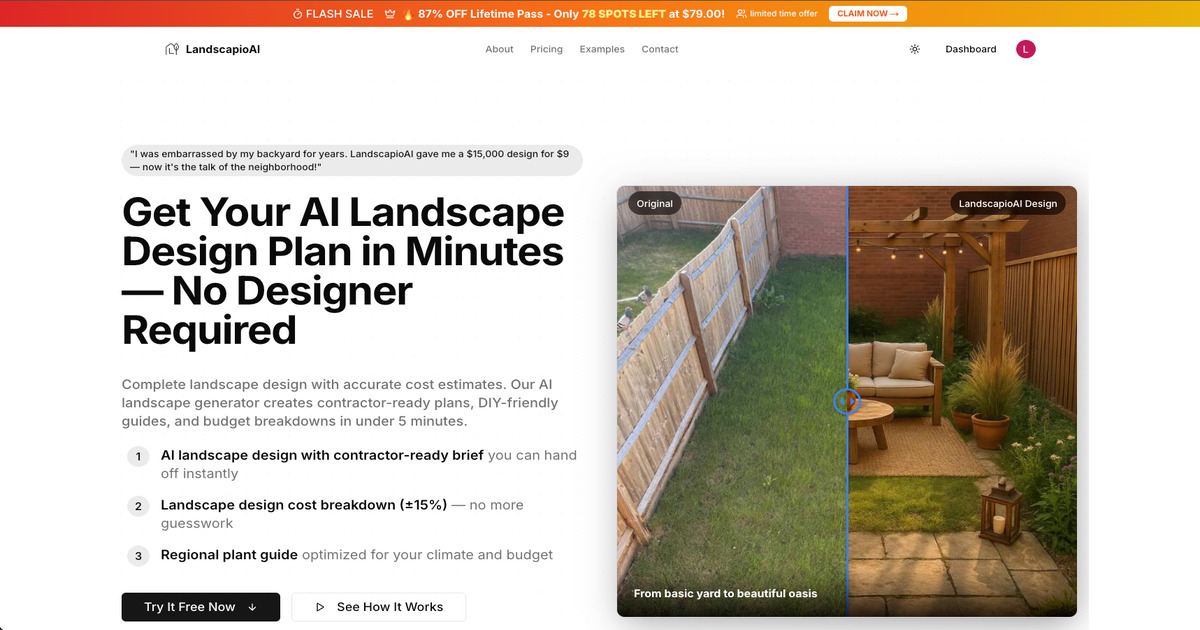The image size is (1200, 630).
Task: Click the number 3 step badge
Action: pyautogui.click(x=139, y=555)
